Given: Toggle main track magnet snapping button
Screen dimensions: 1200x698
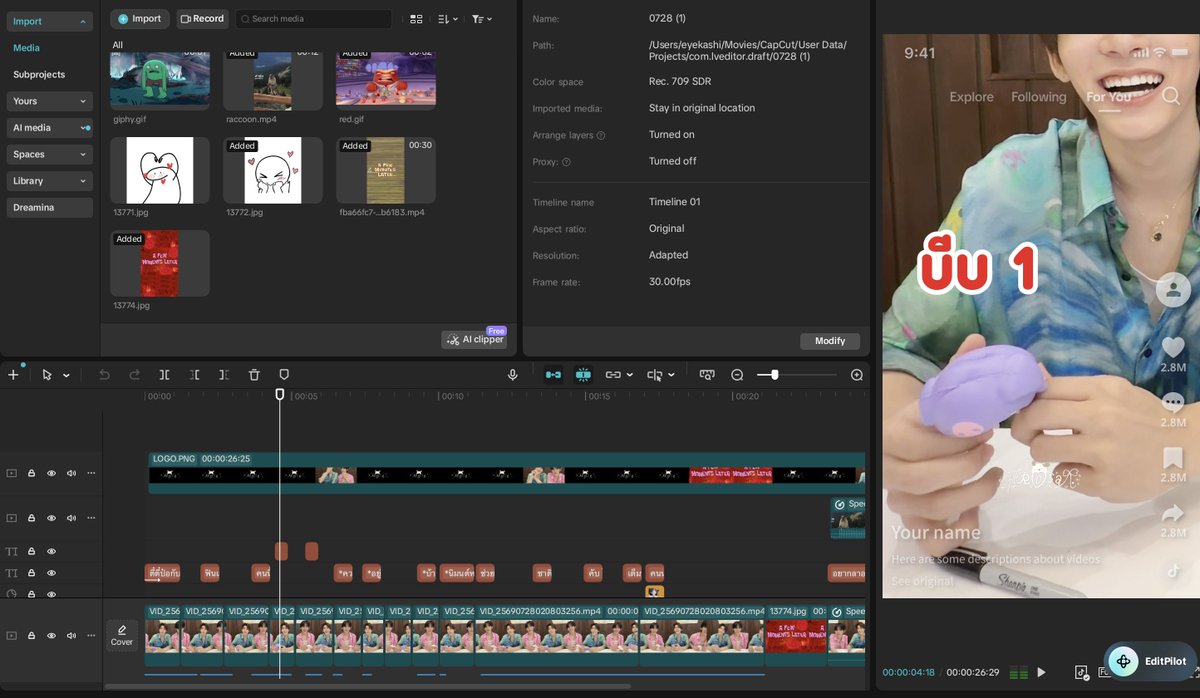Looking at the screenshot, I should (x=553, y=375).
